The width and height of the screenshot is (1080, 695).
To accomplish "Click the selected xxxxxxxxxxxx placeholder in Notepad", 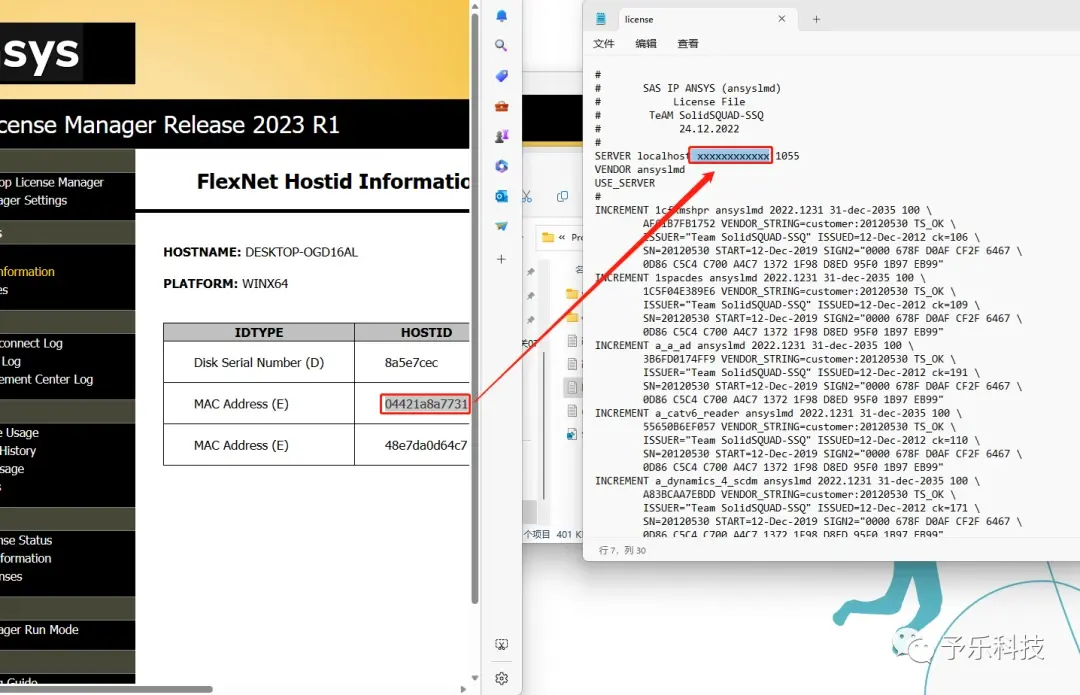I will (x=732, y=156).
